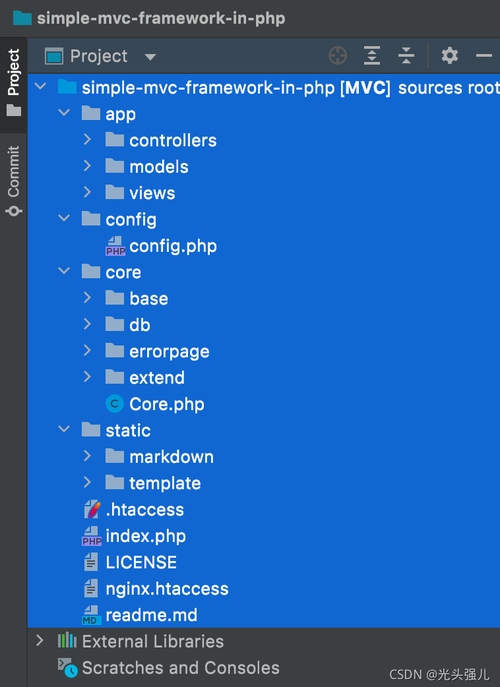Click the models folder icon
The height and width of the screenshot is (687, 500).
(115, 166)
